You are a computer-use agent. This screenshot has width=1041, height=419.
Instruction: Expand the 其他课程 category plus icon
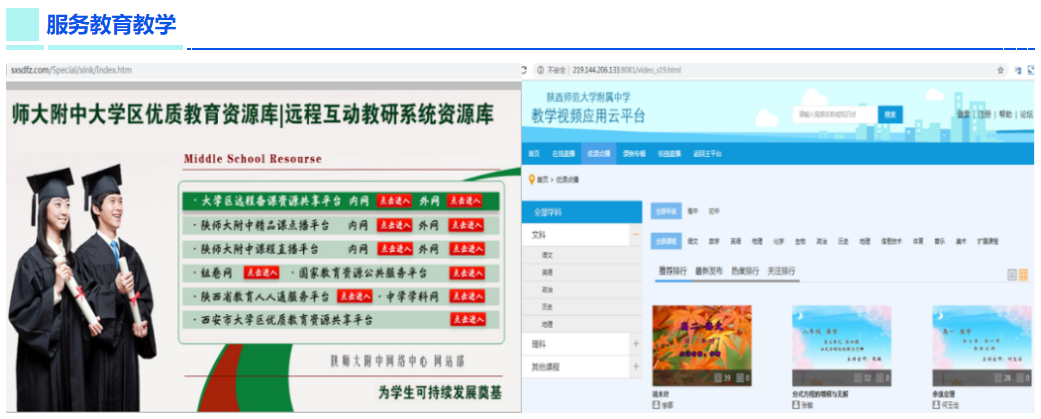[x=636, y=366]
